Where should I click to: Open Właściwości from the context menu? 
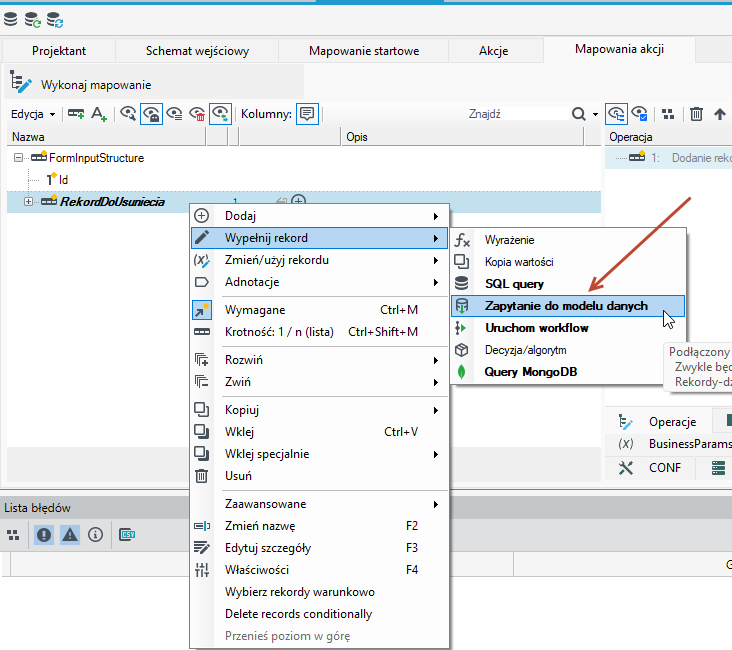[x=319, y=570]
